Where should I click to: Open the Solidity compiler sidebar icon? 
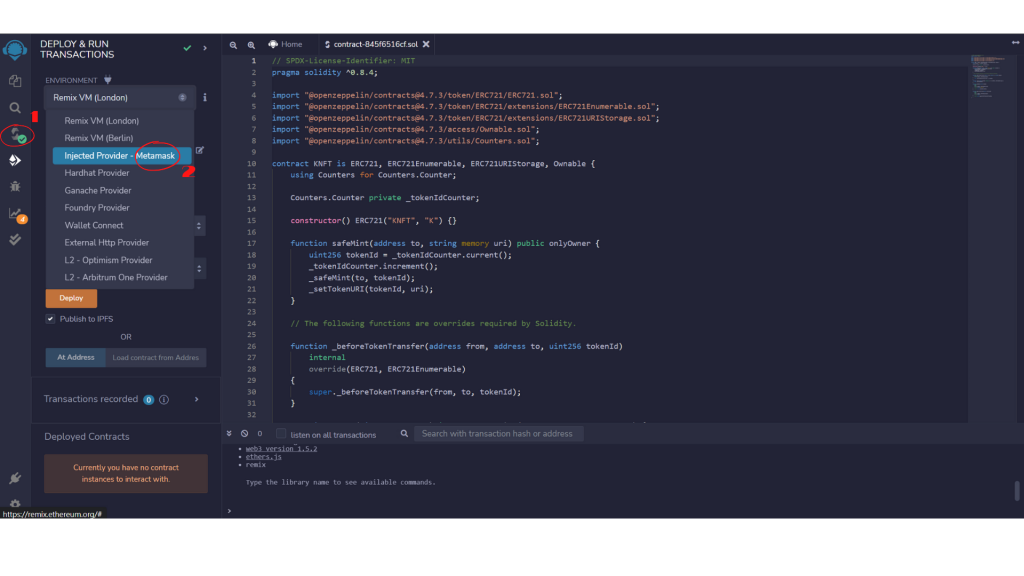(17, 135)
